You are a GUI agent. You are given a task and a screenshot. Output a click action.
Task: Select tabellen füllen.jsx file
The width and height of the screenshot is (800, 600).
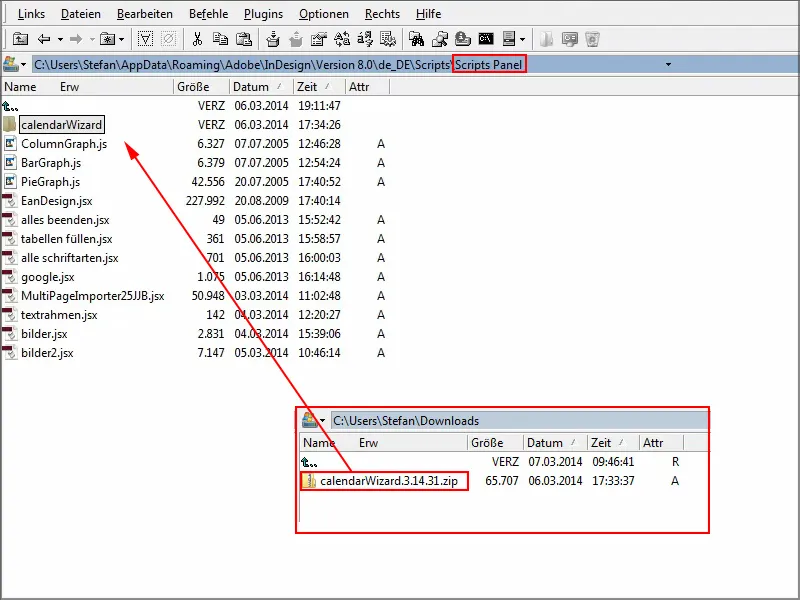point(67,239)
